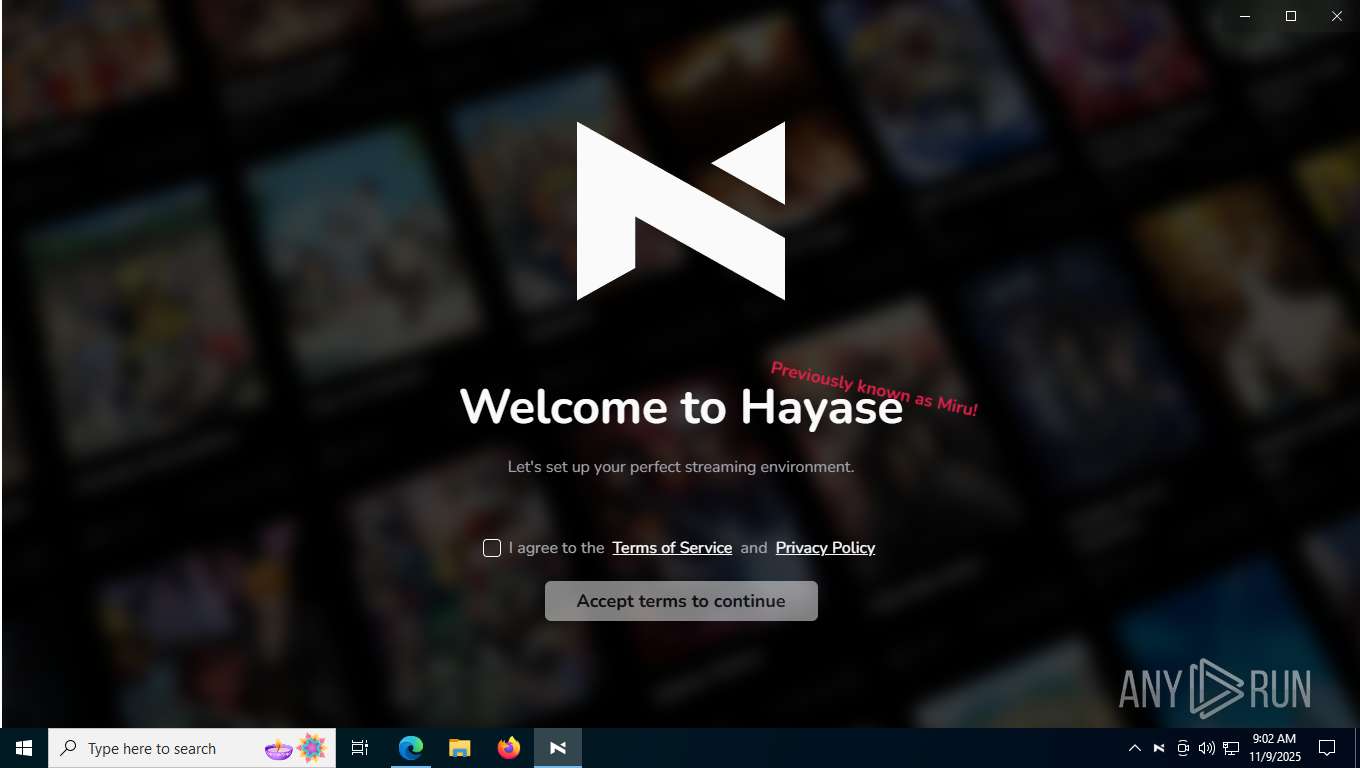This screenshot has width=1360, height=768.
Task: Launch Microsoft Edge from the taskbar
Action: pyautogui.click(x=411, y=748)
